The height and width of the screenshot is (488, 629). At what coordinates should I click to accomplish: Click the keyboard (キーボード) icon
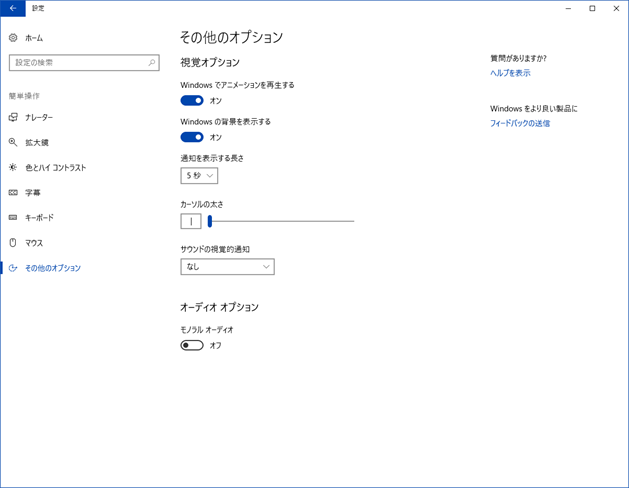point(13,217)
